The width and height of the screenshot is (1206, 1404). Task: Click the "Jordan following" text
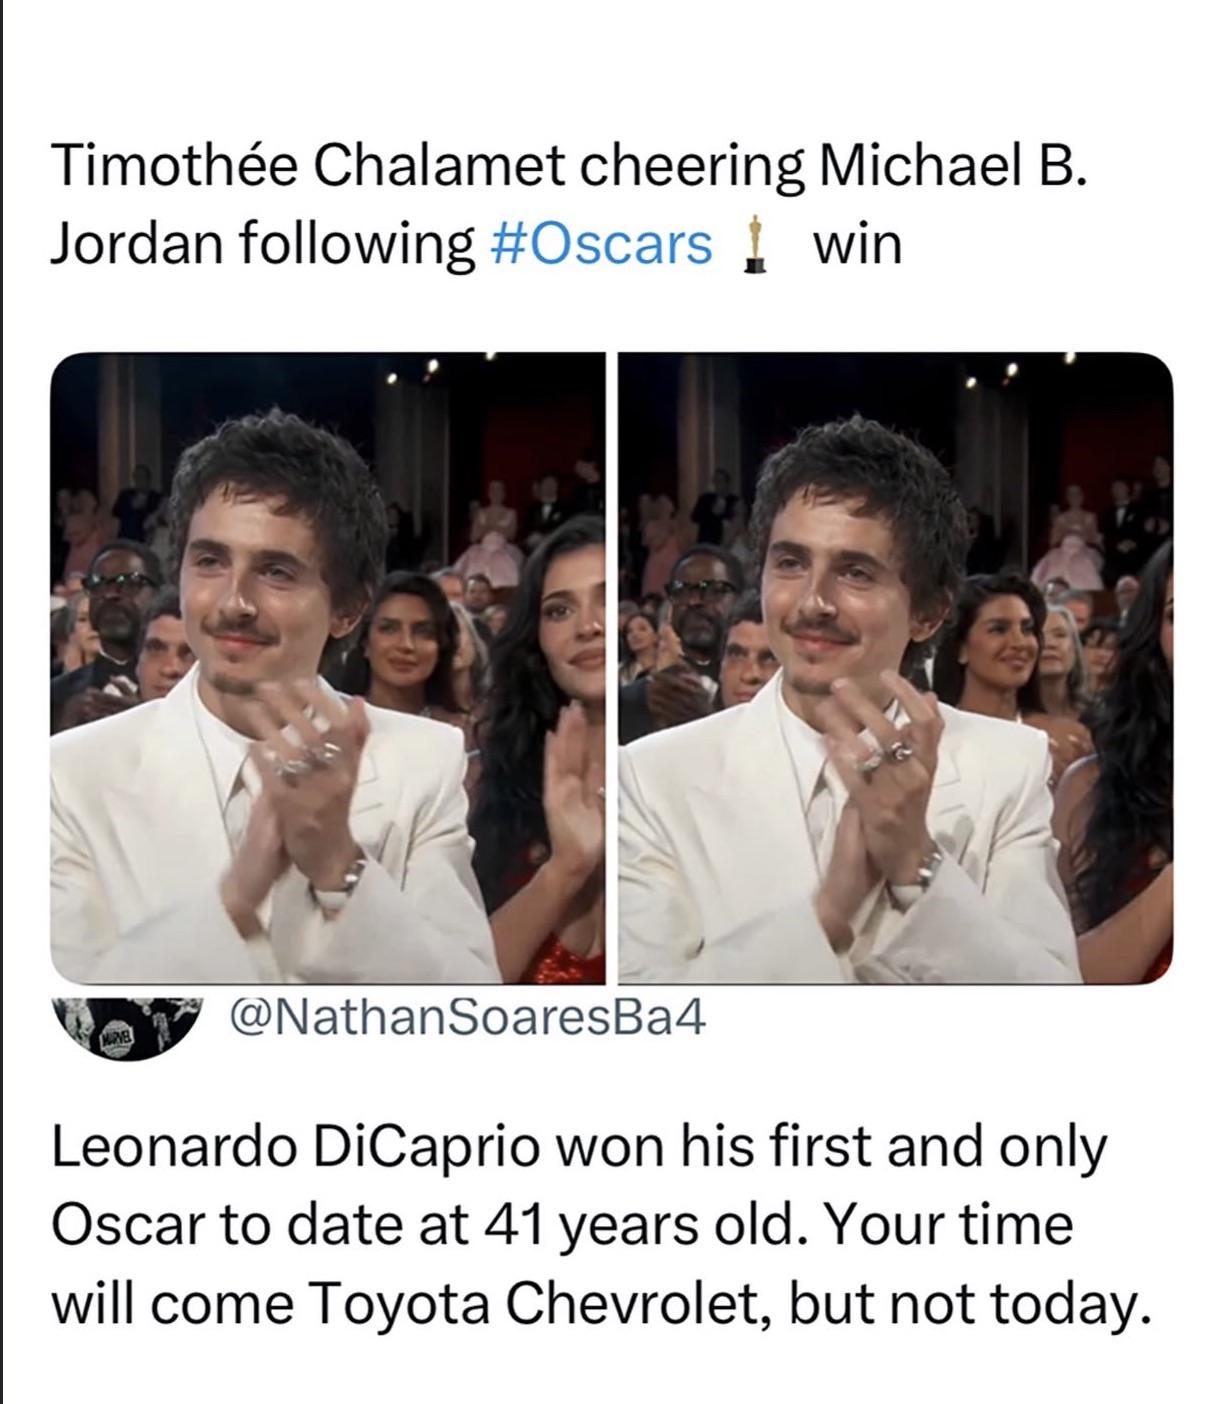(x=263, y=243)
